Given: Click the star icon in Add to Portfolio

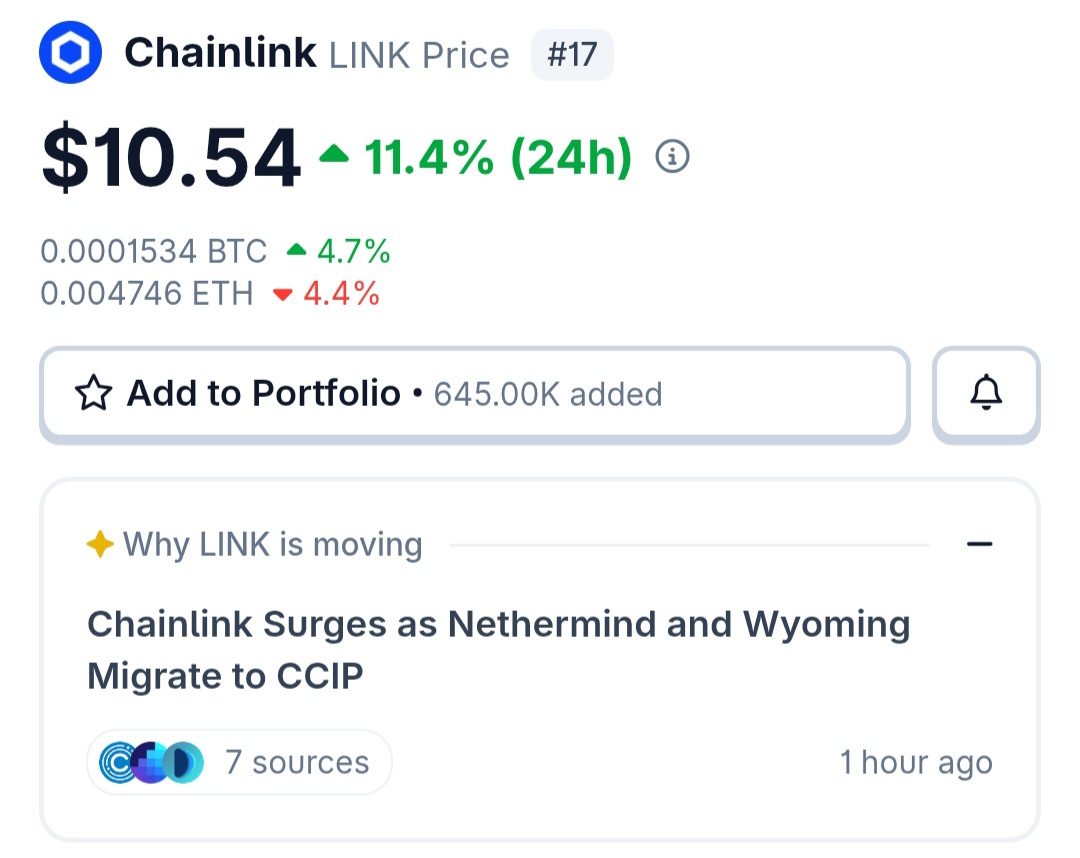Looking at the screenshot, I should [93, 393].
